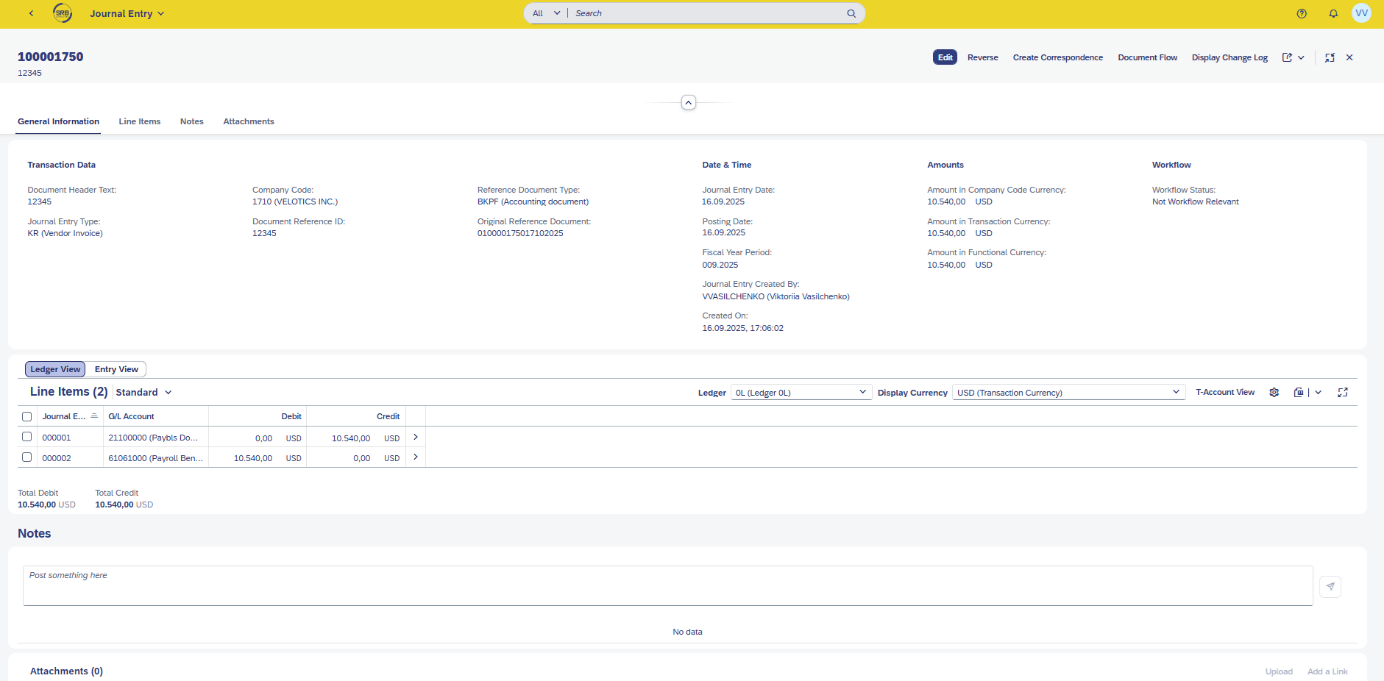Maximize the line items table
Screen dimensions: 1384x681
pyautogui.click(x=1343, y=393)
